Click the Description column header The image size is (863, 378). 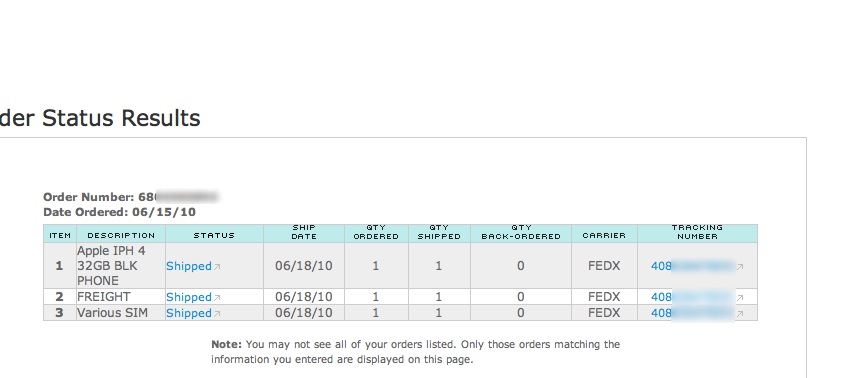pos(121,235)
